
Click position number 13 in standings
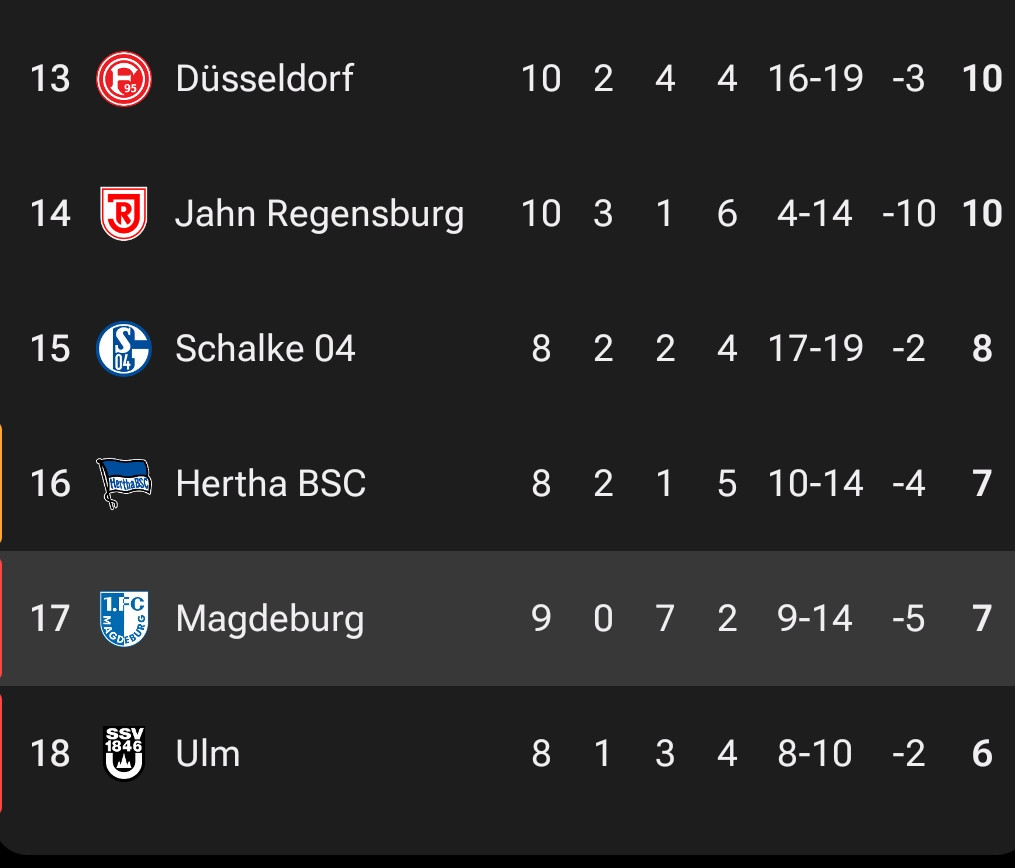pos(50,79)
